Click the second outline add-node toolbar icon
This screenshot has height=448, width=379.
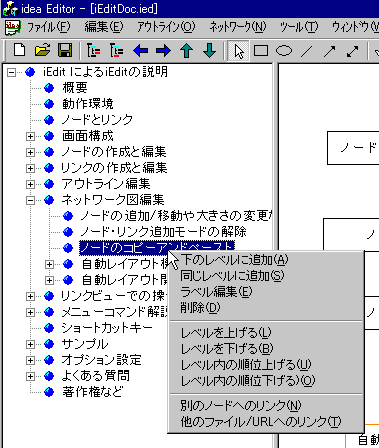point(117,51)
